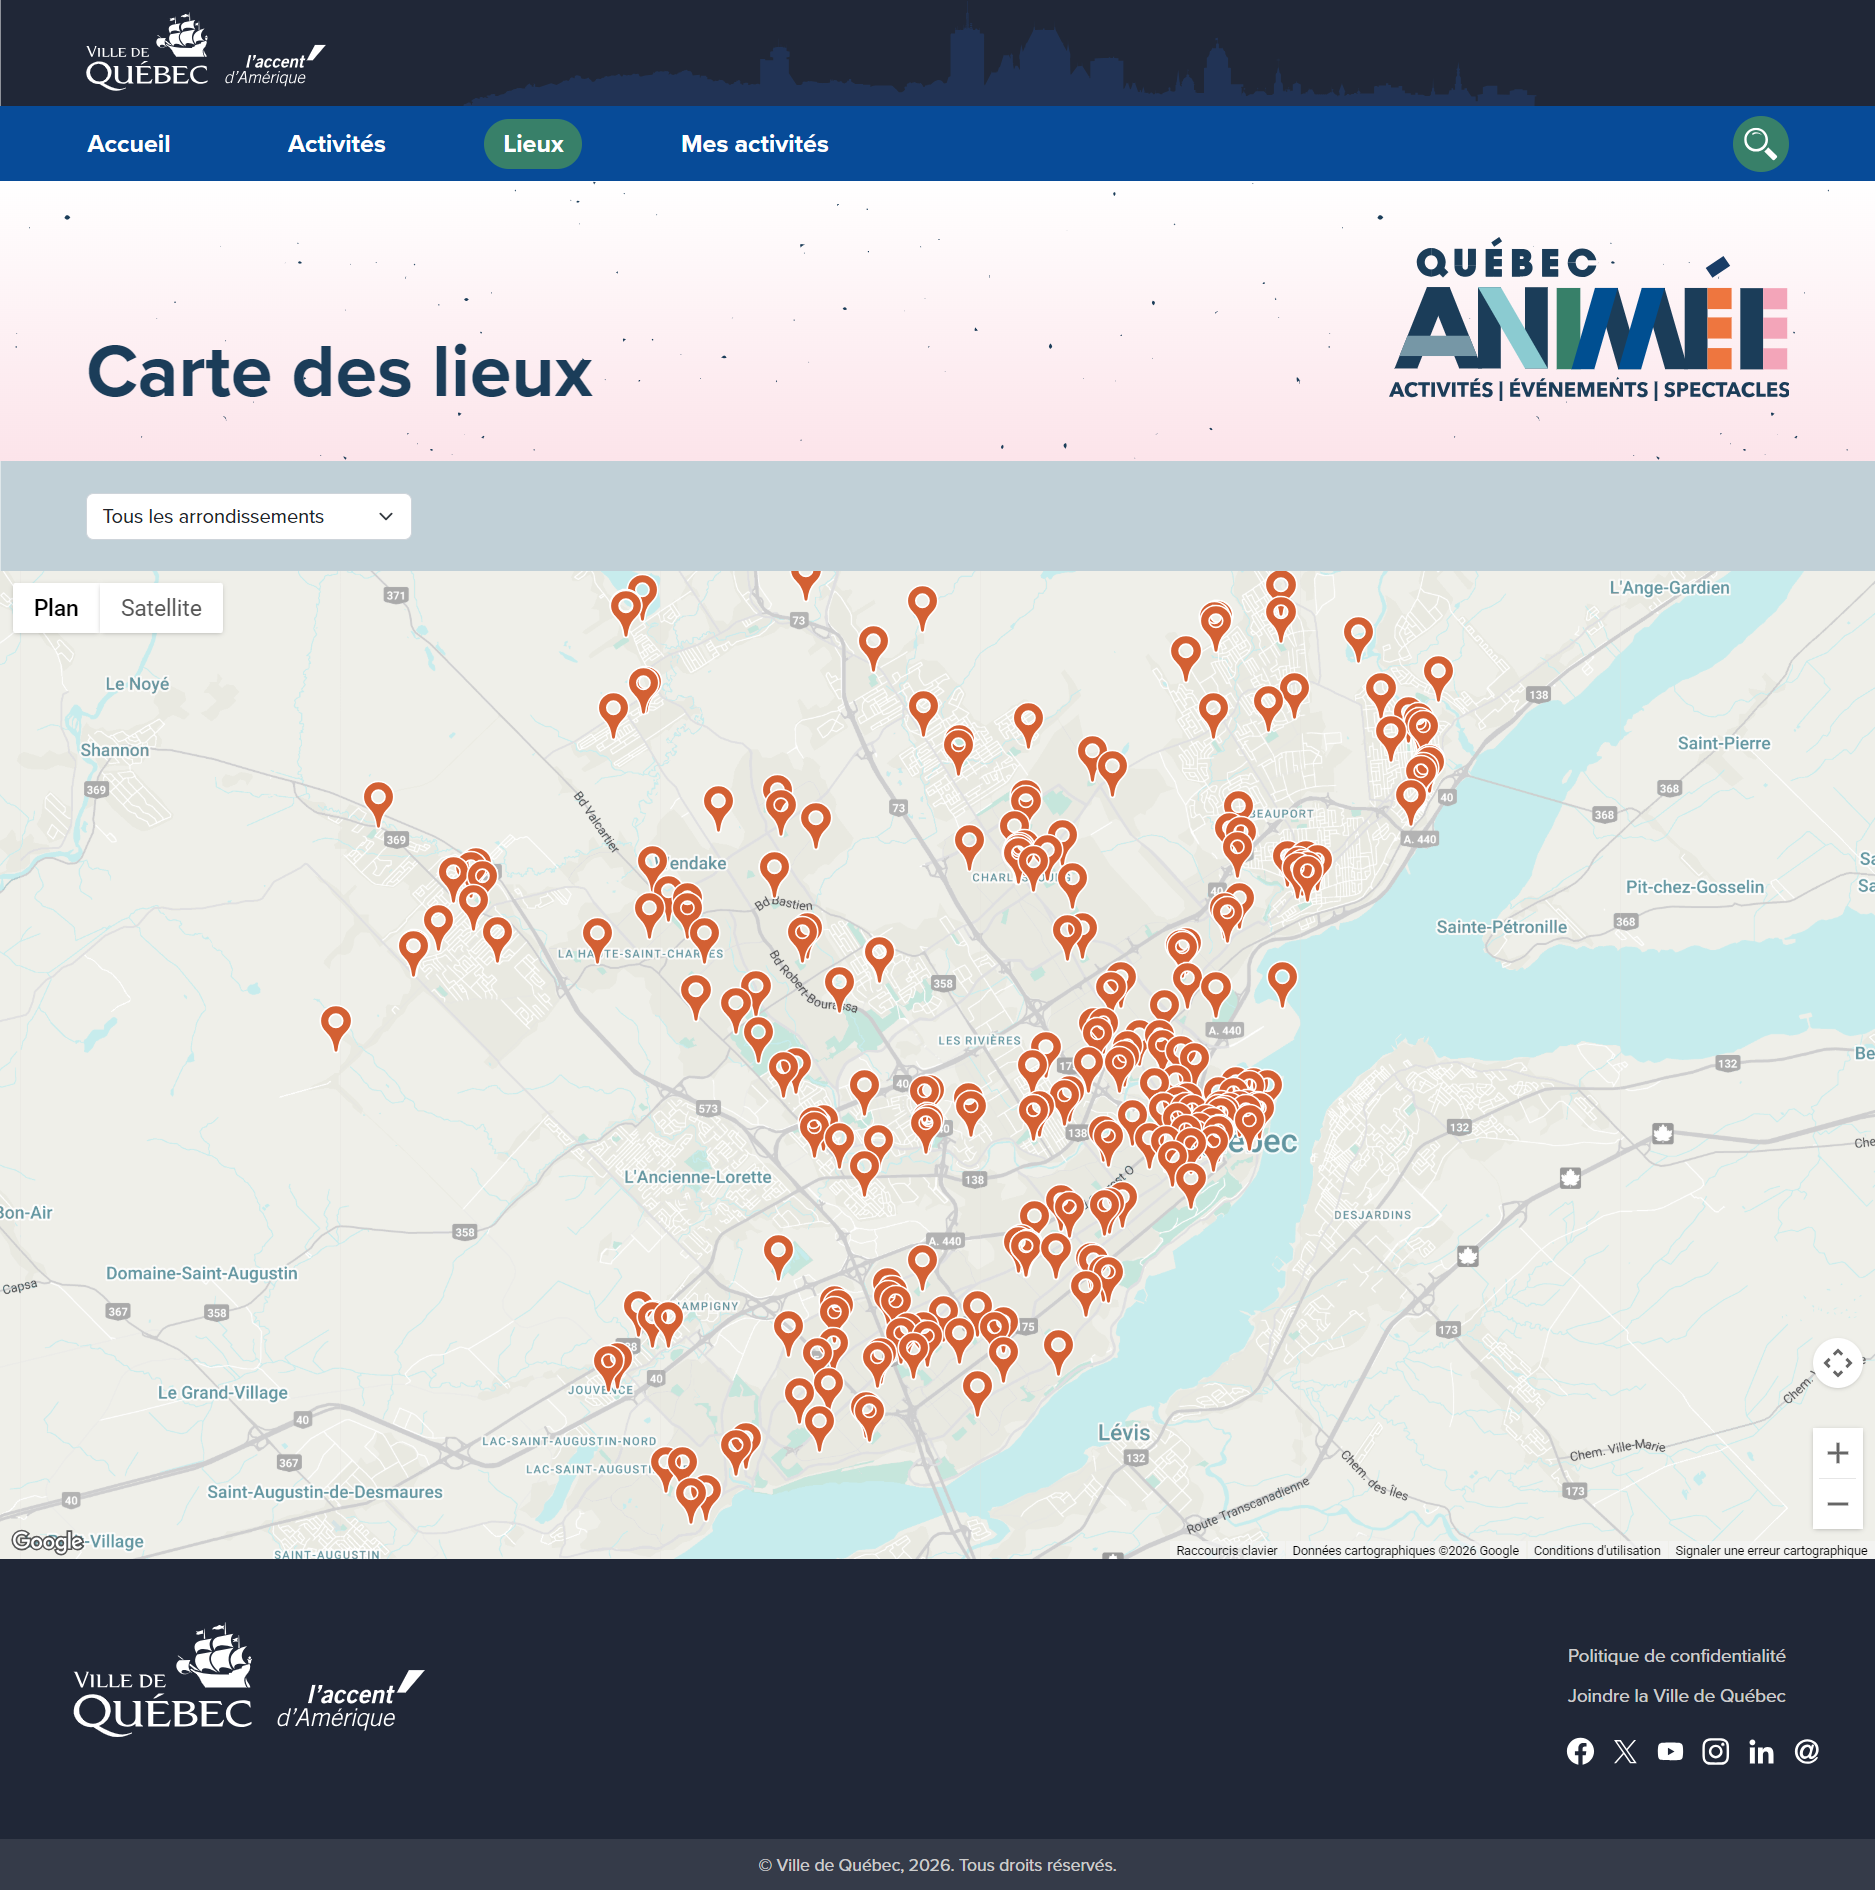Open the YouTube icon in footer
The height and width of the screenshot is (1890, 1875).
(x=1670, y=1751)
